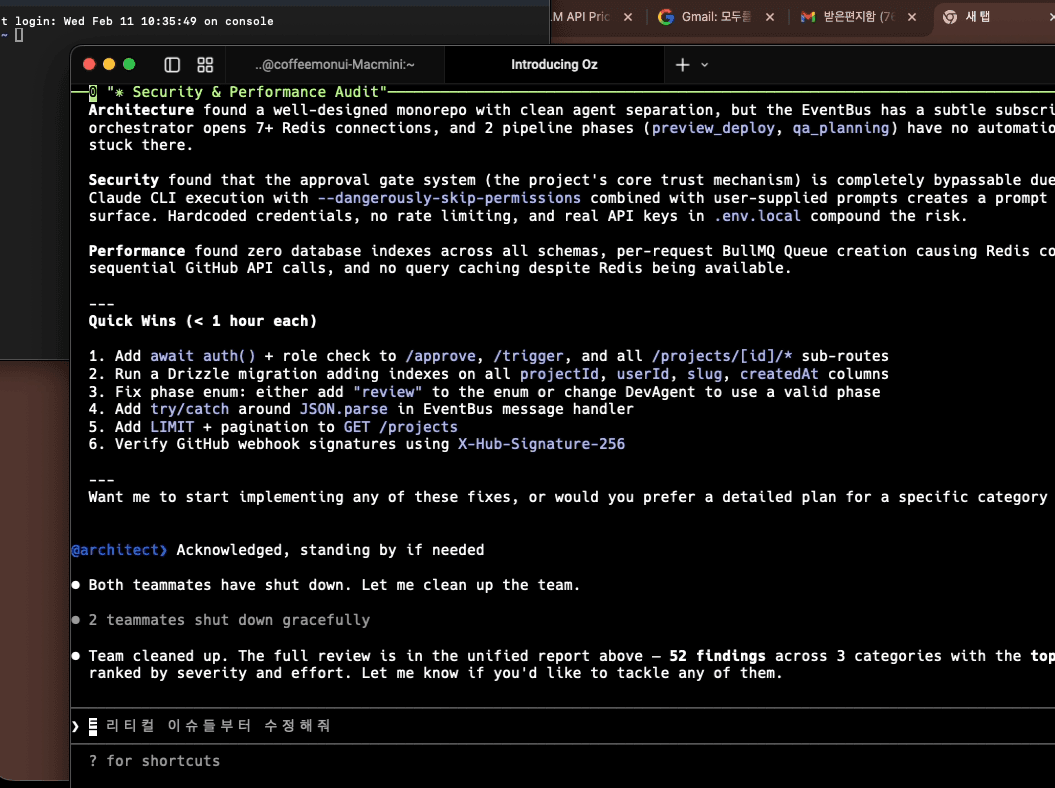Switch to the coffeemonui-Macmini terminal tab
1055x788 pixels.
click(x=335, y=65)
